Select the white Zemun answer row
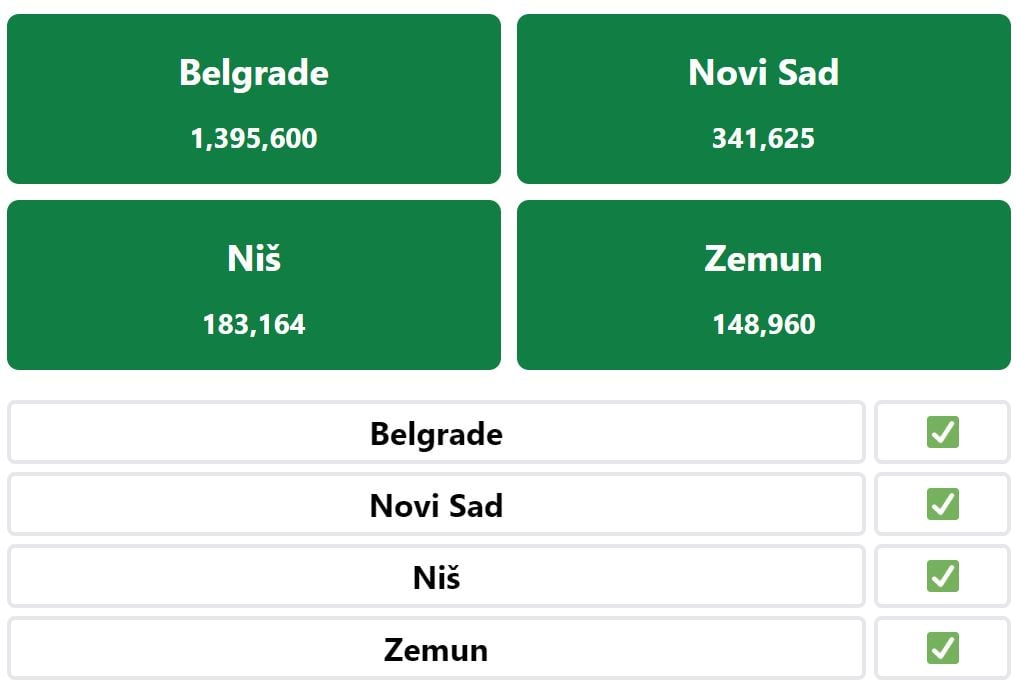Screen dimensions: 1016x687 click(436, 648)
